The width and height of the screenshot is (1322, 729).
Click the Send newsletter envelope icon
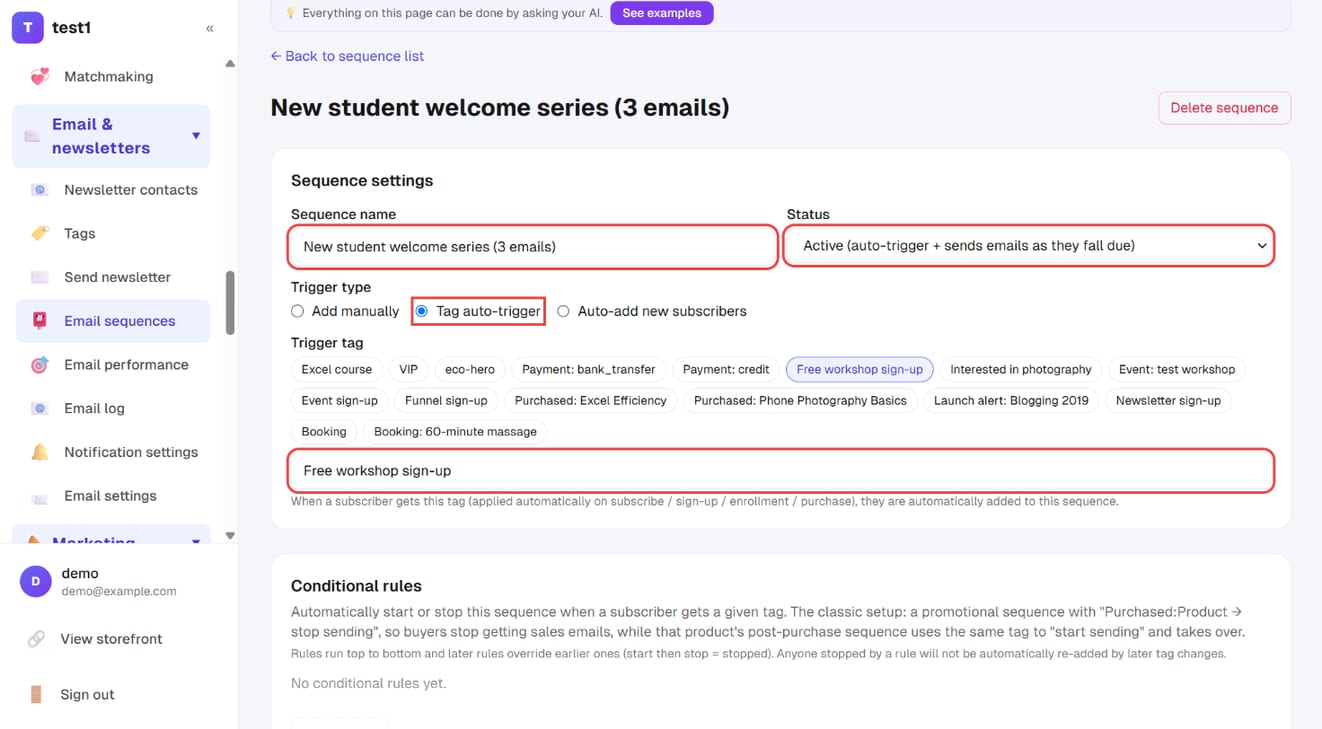(x=40, y=277)
